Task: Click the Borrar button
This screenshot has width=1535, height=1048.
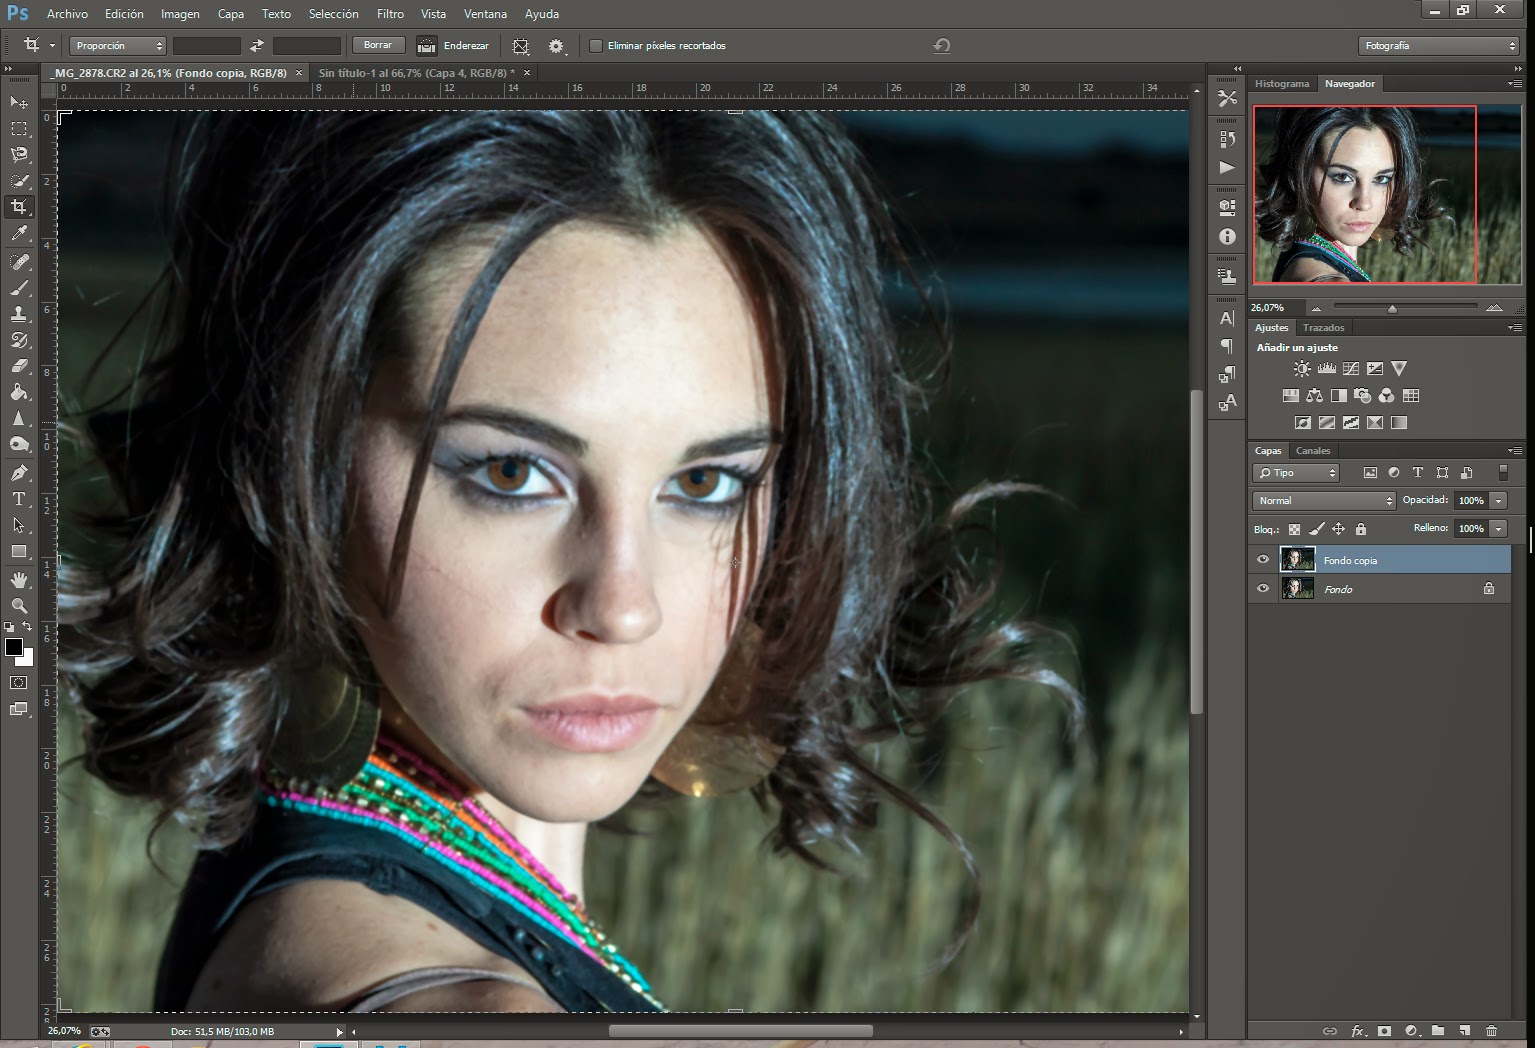Action: coord(378,45)
